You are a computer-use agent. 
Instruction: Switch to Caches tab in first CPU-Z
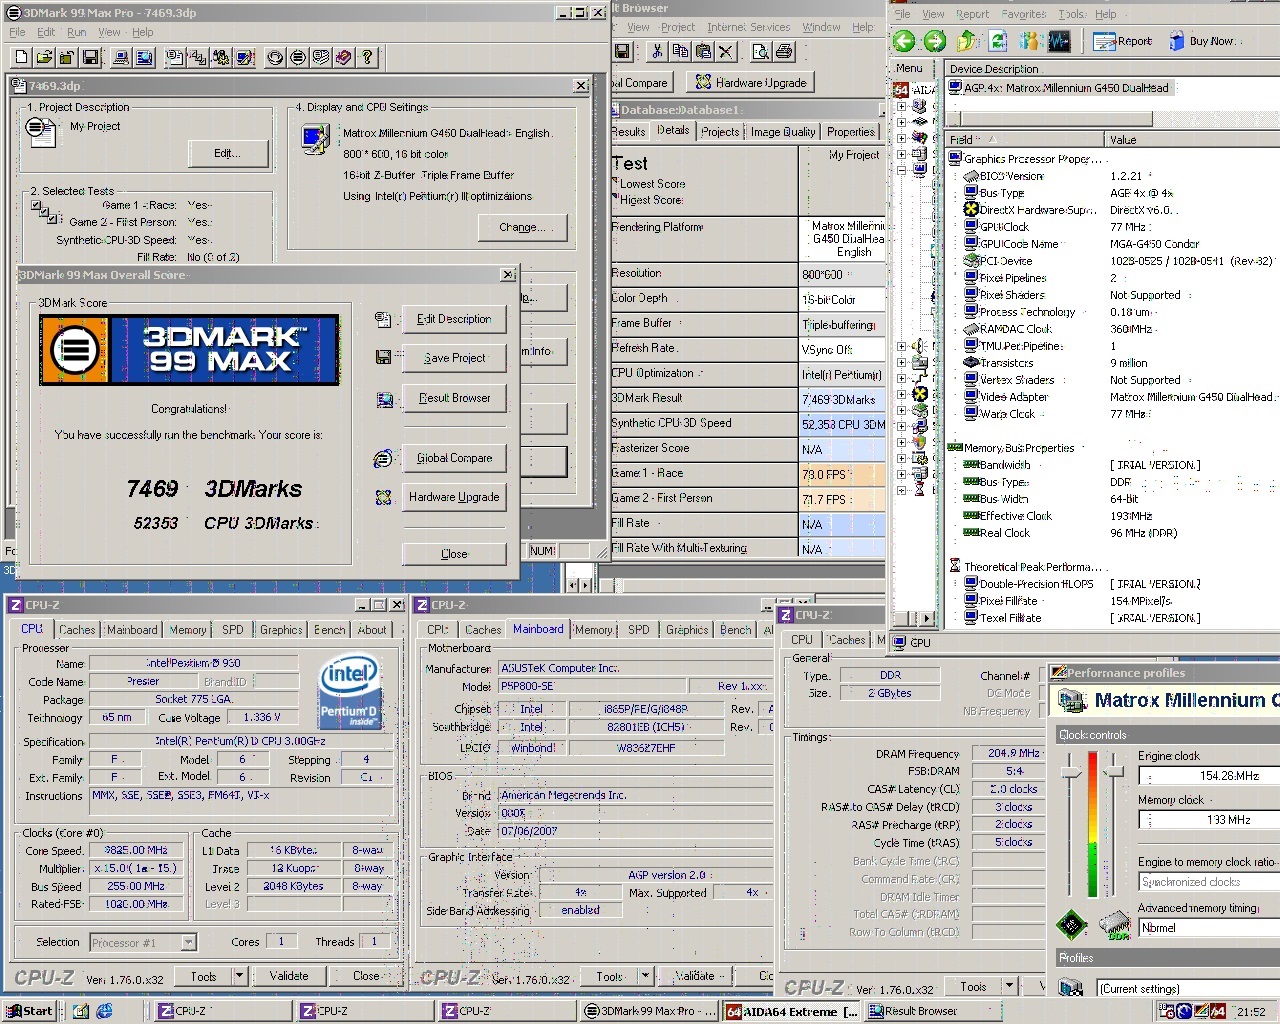77,630
